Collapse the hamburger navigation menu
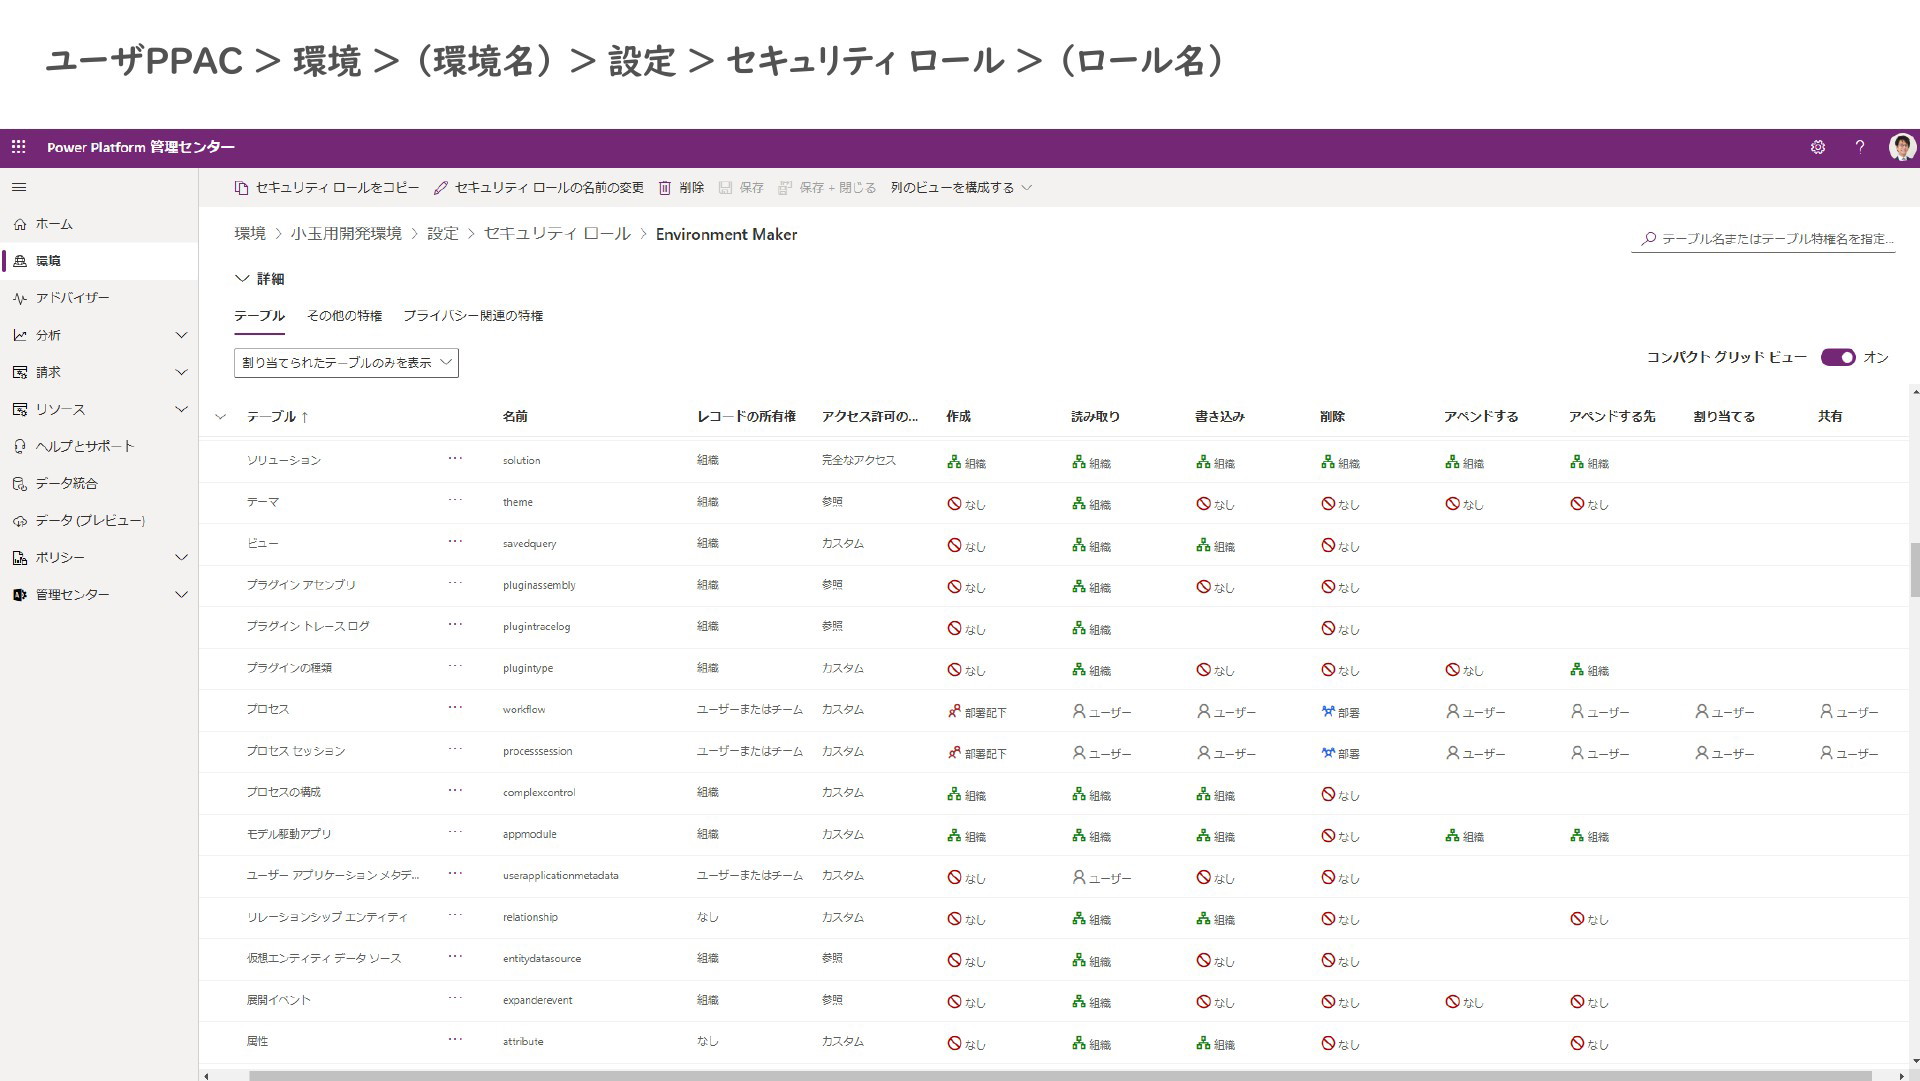 19,187
